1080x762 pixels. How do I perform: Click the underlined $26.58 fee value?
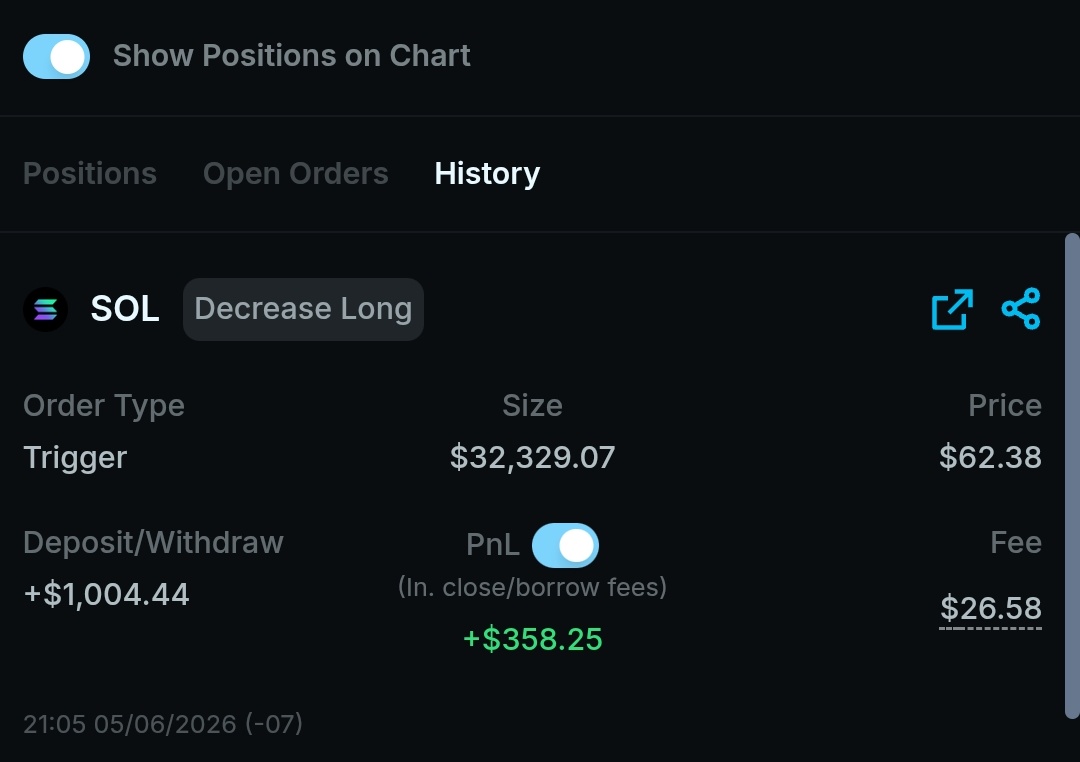(x=990, y=608)
